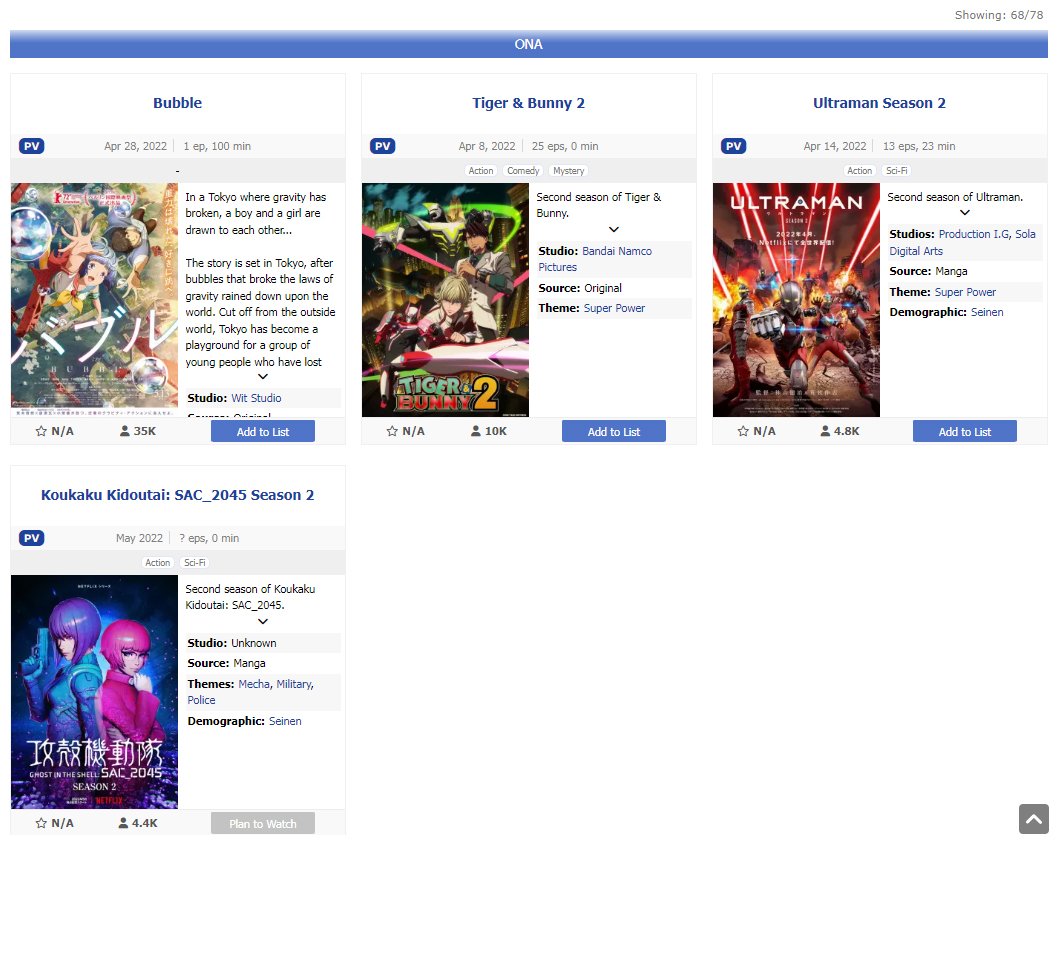Click the 4.8K members count on Ultraman
Screen dimensions: 1058x978
839,431
